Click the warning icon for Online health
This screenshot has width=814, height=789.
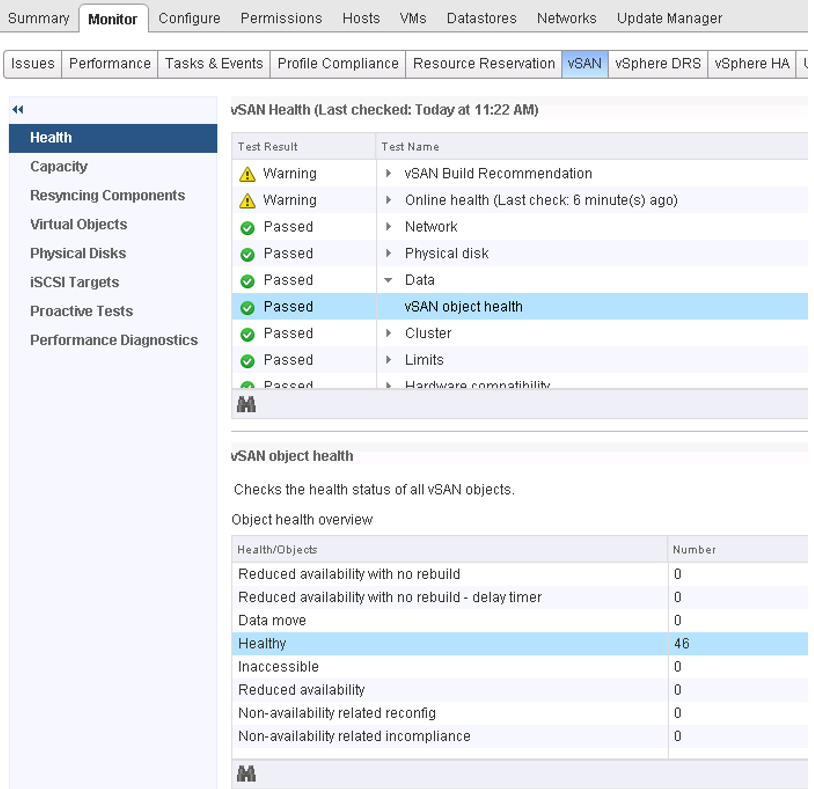[x=247, y=200]
